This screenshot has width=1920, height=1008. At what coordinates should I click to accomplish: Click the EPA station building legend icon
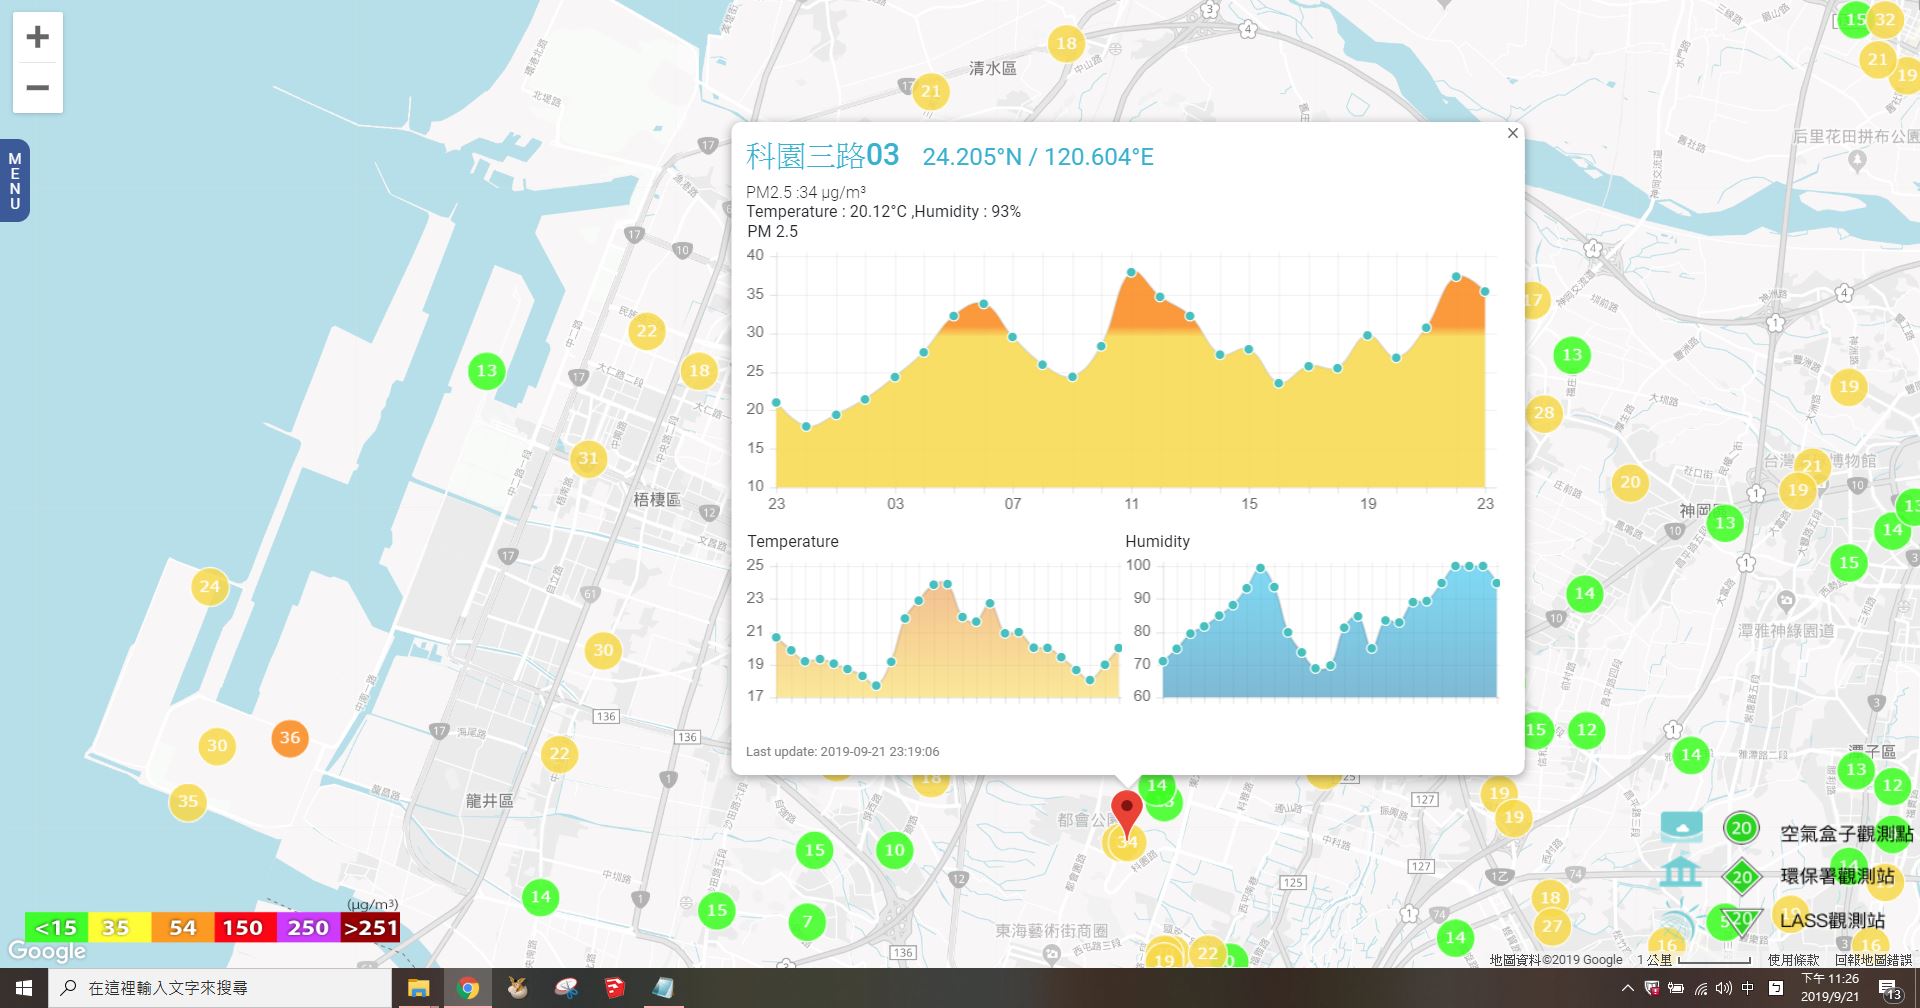click(x=1680, y=872)
